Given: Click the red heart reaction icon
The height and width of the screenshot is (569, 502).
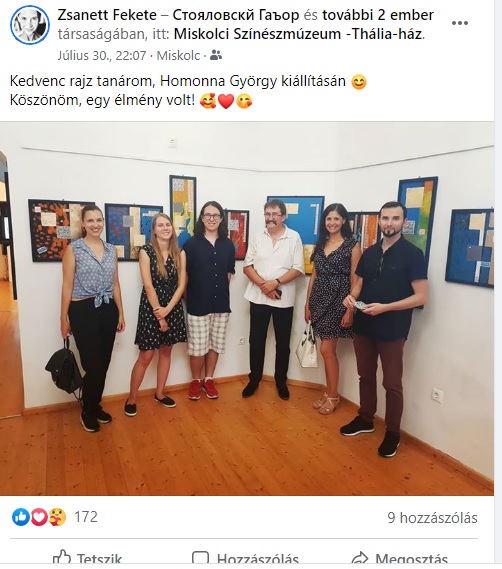Looking at the screenshot, I should coord(39,517).
